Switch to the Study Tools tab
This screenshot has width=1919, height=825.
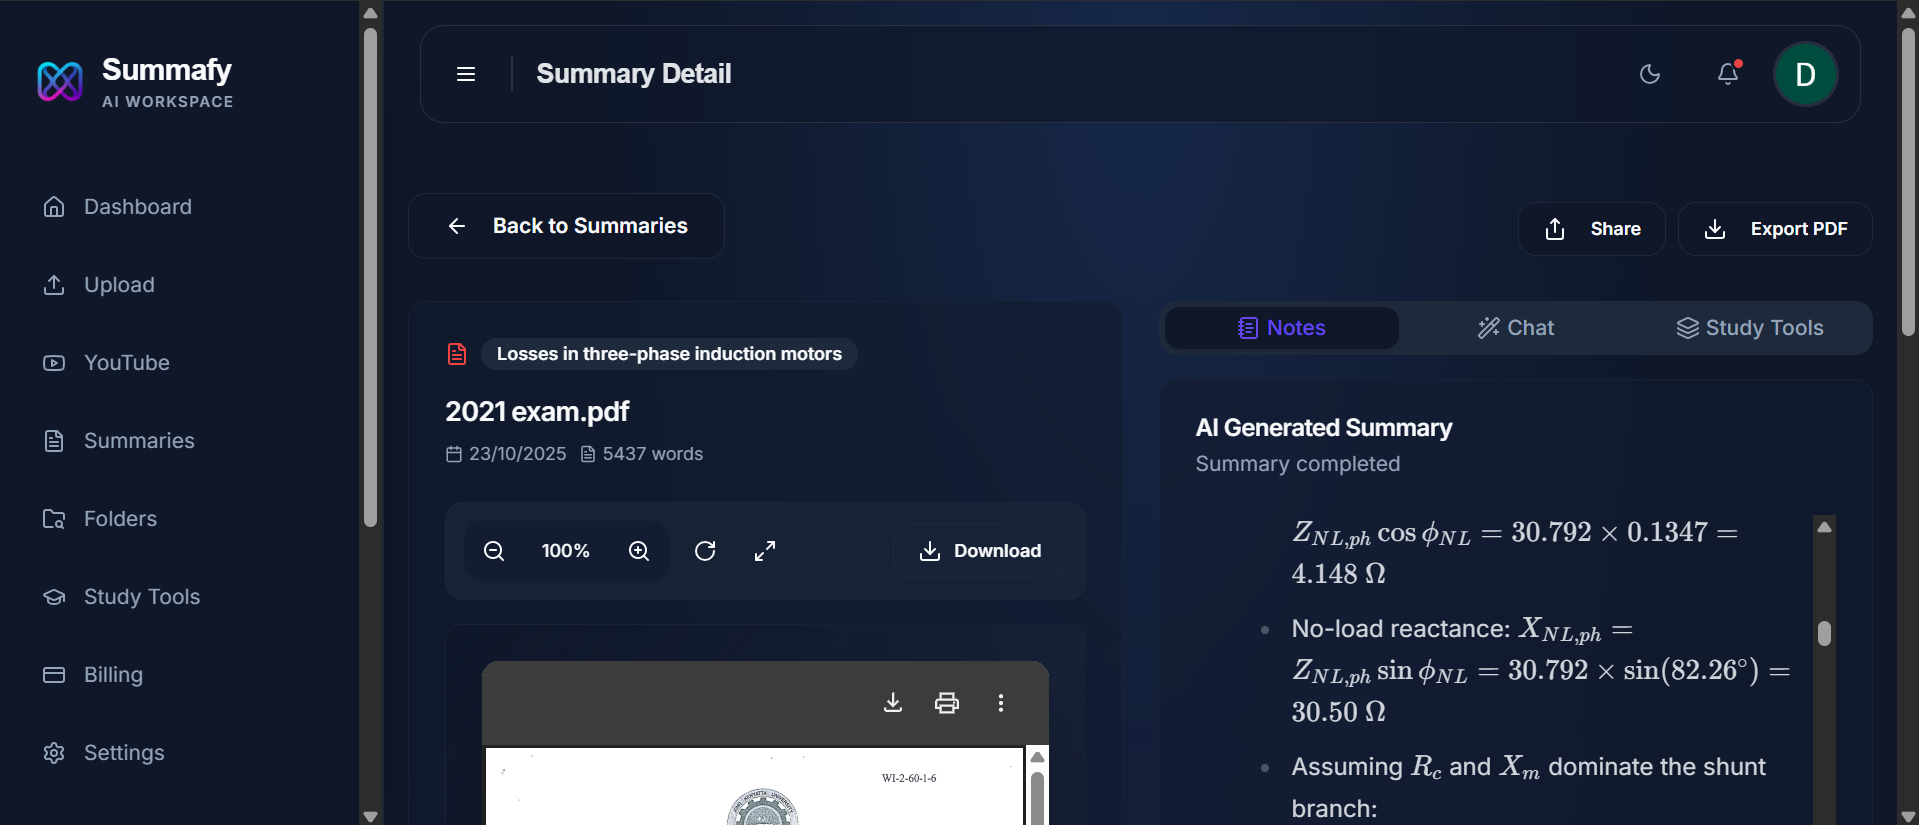coord(1750,328)
